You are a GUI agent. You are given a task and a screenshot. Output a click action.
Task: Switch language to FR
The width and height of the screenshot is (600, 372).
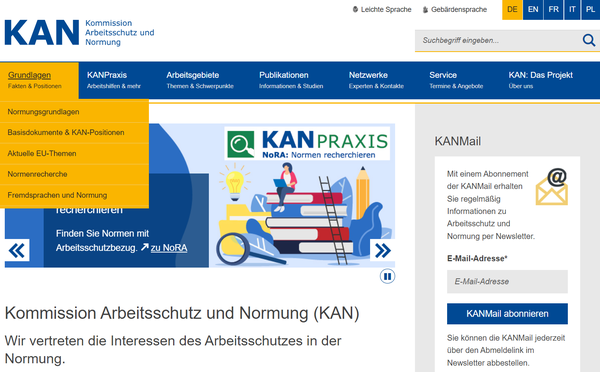tap(553, 10)
